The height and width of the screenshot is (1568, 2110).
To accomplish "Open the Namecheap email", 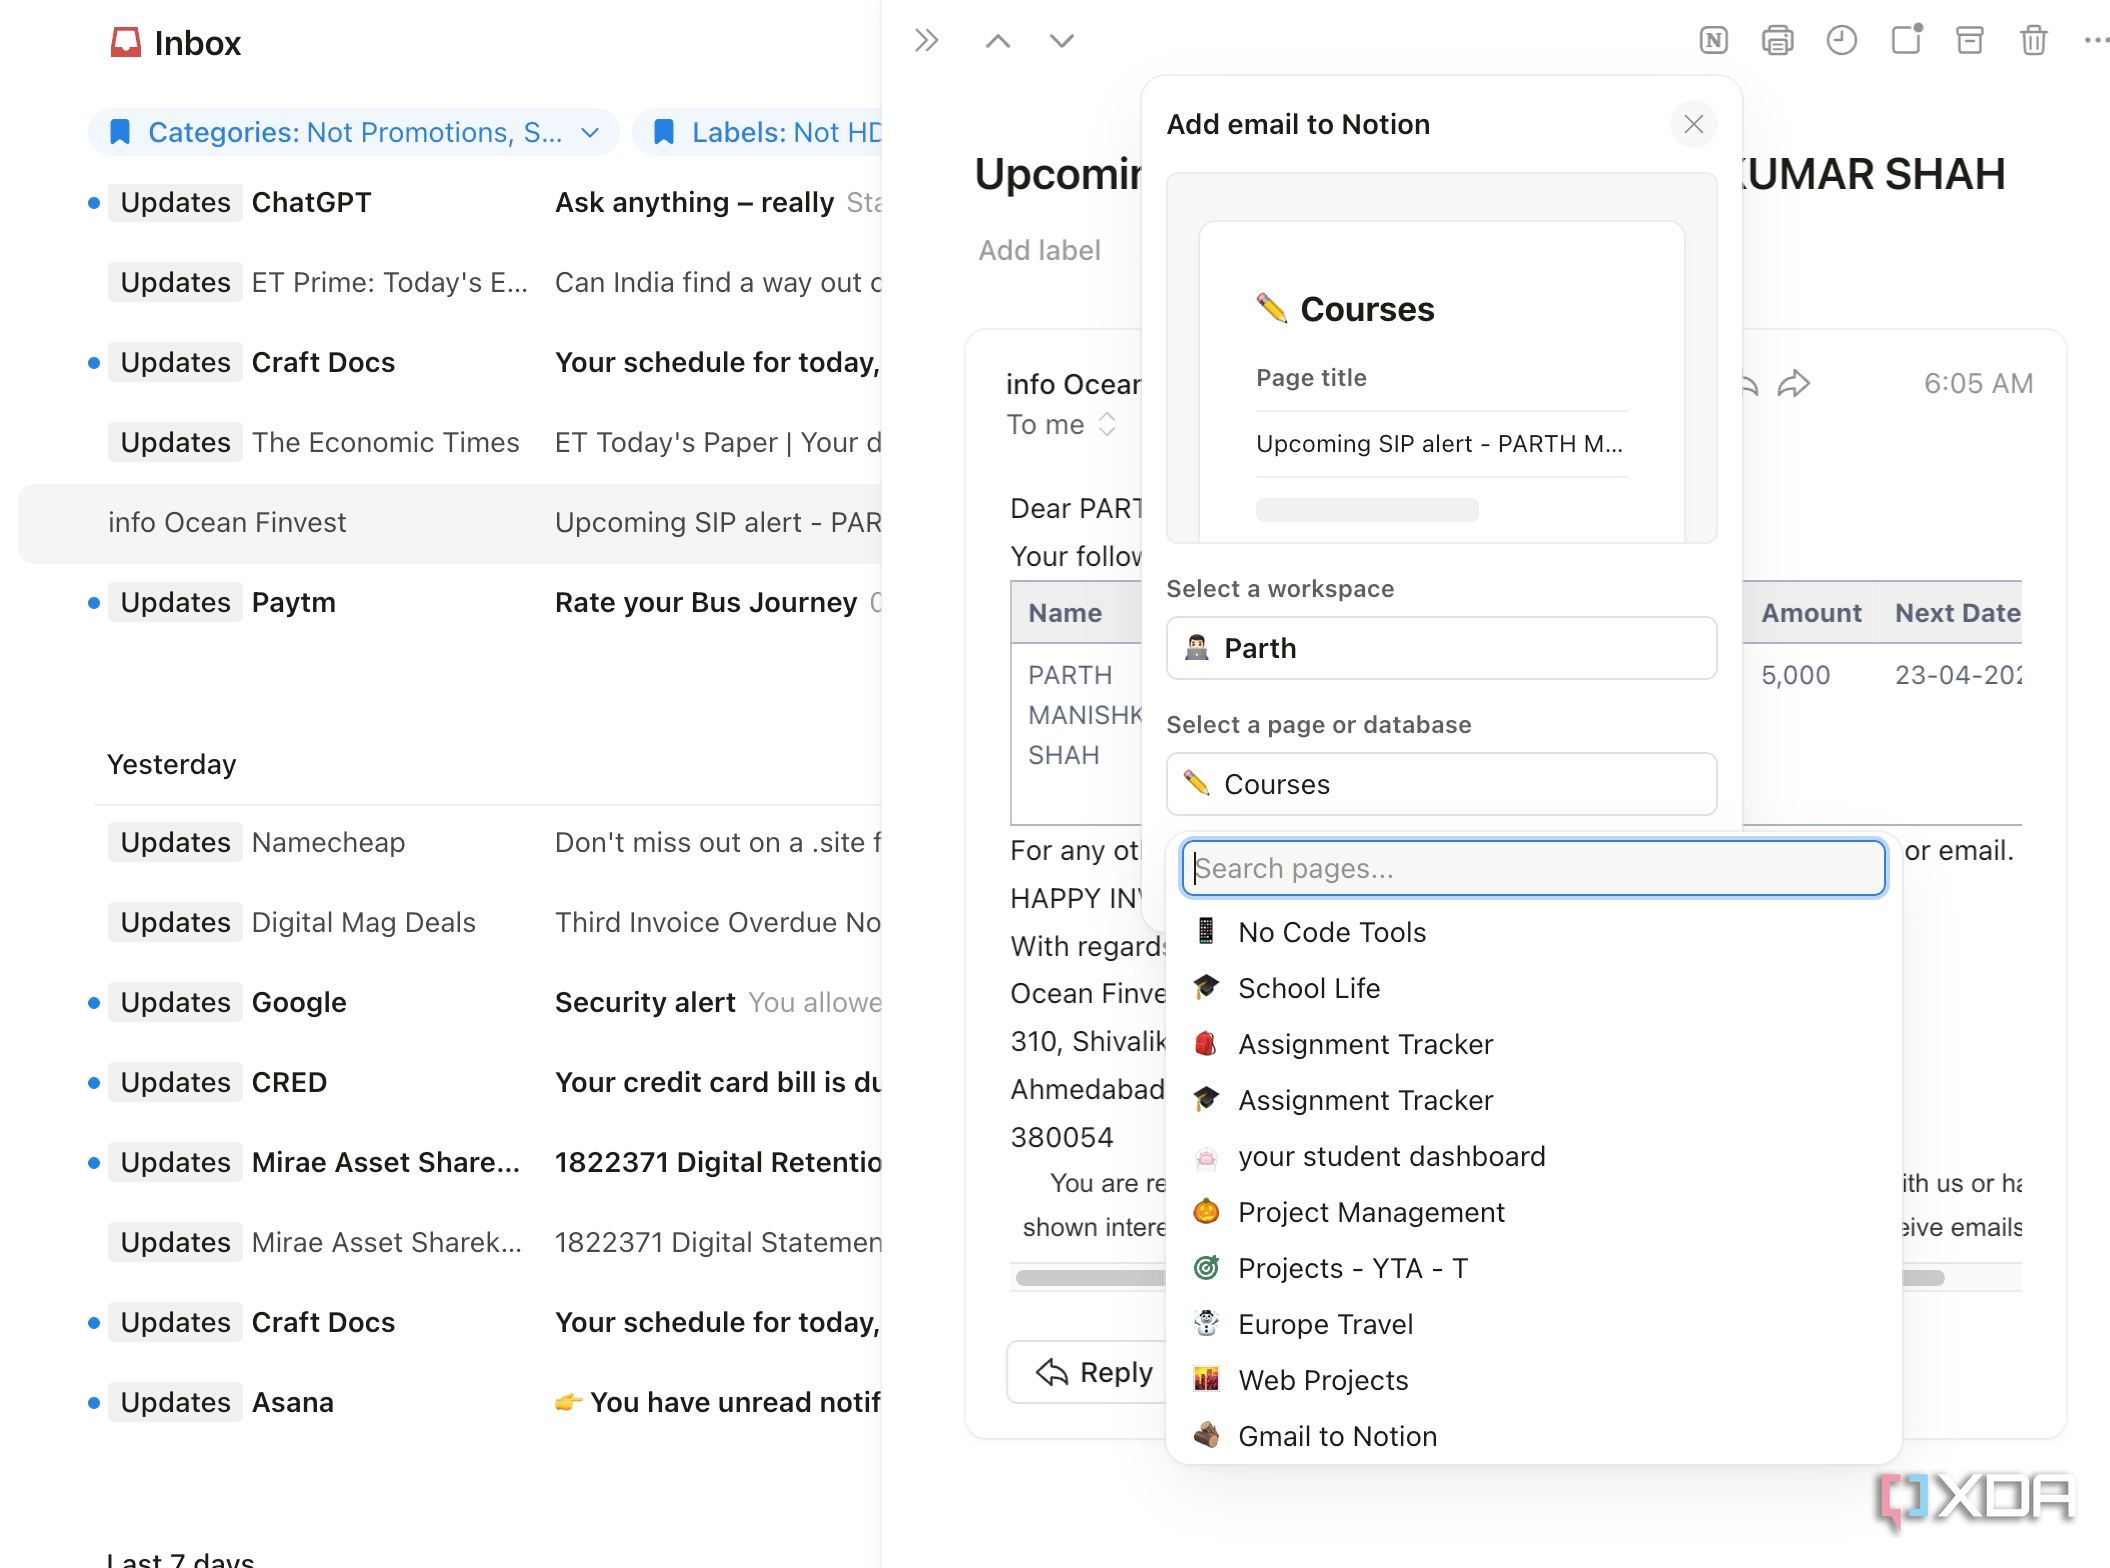I will pos(450,842).
